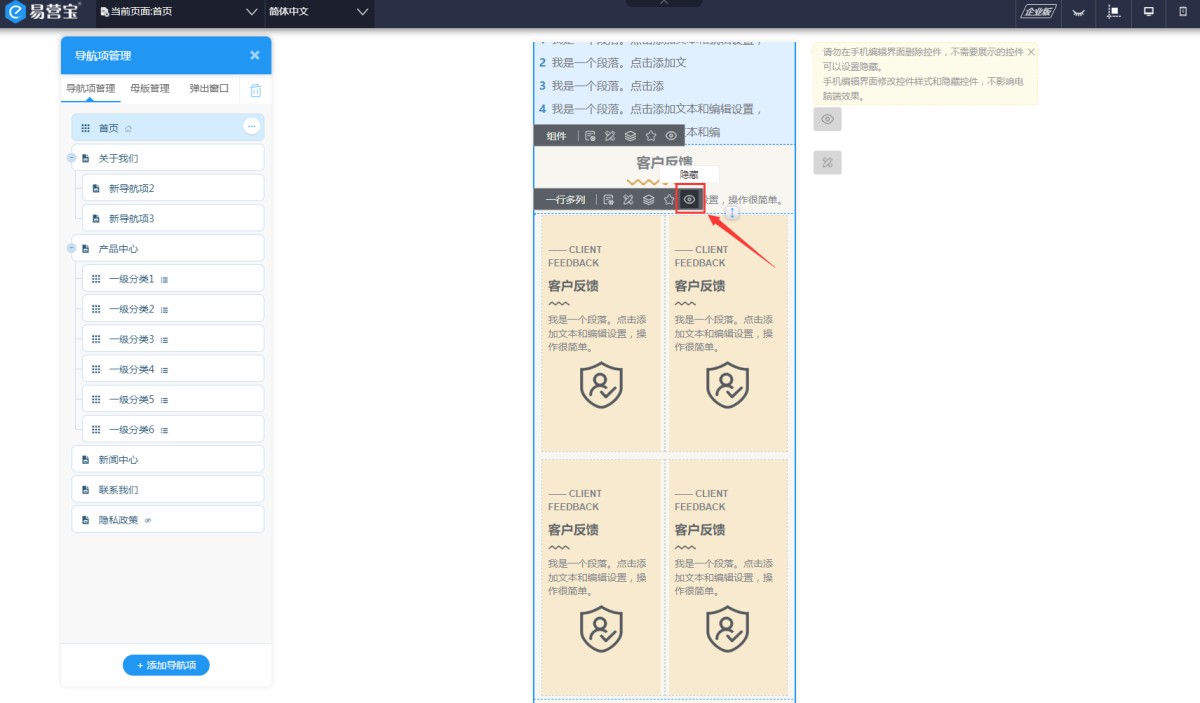Click paragraph line starting with number 3
1200x703 pixels.
[x=601, y=86]
